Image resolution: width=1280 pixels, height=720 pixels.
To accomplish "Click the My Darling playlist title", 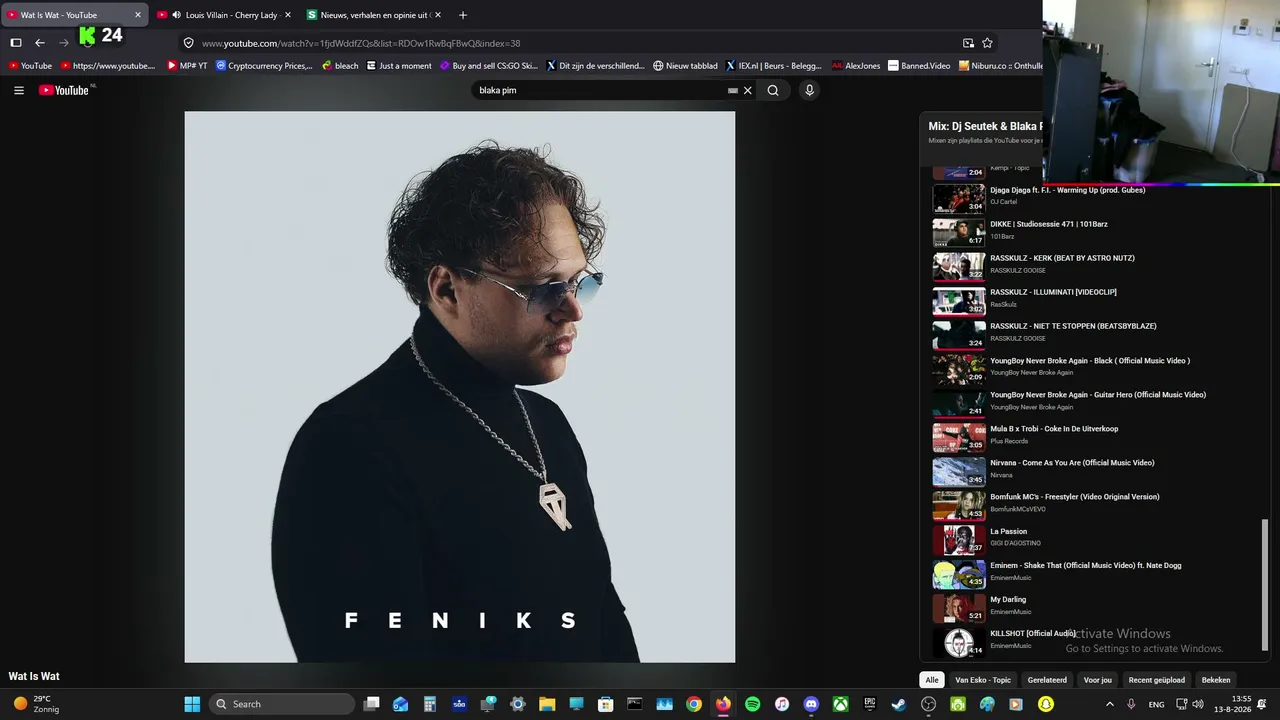I will 1008,600.
